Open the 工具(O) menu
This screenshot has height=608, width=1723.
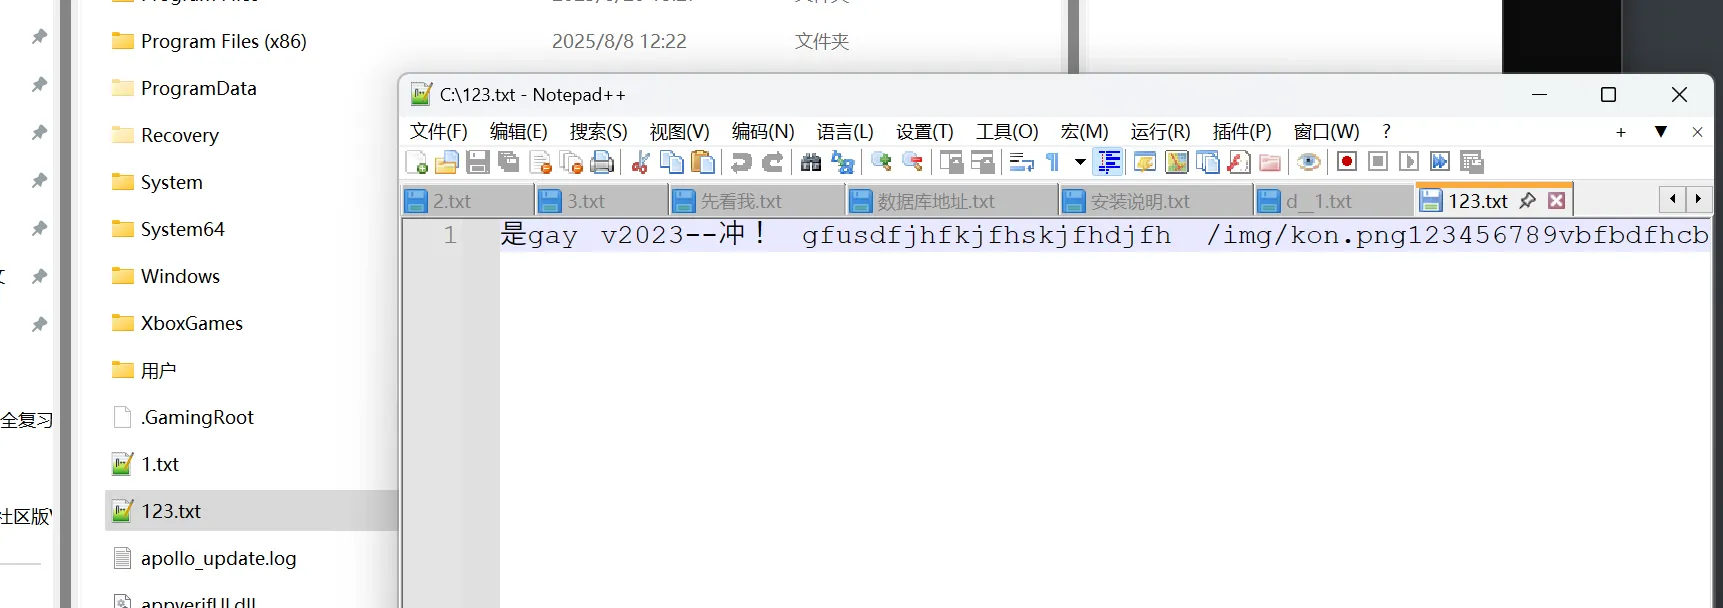tap(1007, 131)
